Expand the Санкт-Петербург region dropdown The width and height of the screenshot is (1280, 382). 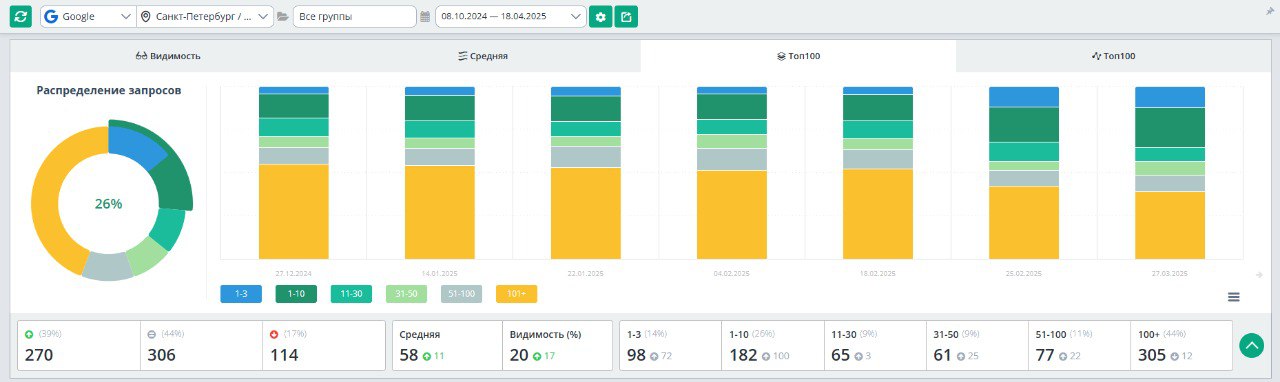point(205,17)
